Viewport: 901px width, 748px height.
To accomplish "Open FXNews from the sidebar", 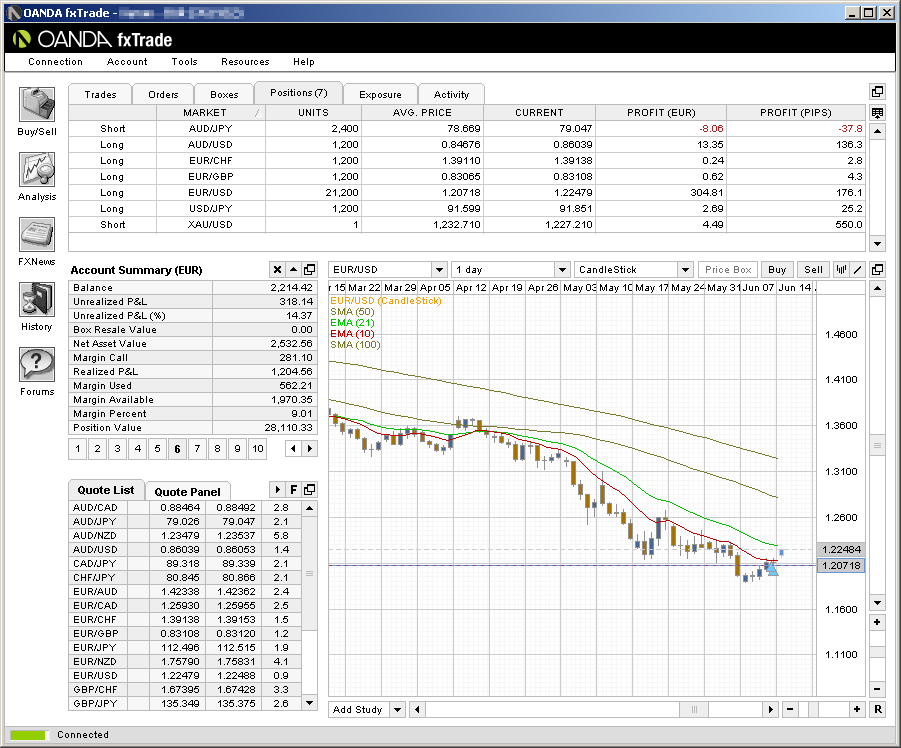I will 37,235.
